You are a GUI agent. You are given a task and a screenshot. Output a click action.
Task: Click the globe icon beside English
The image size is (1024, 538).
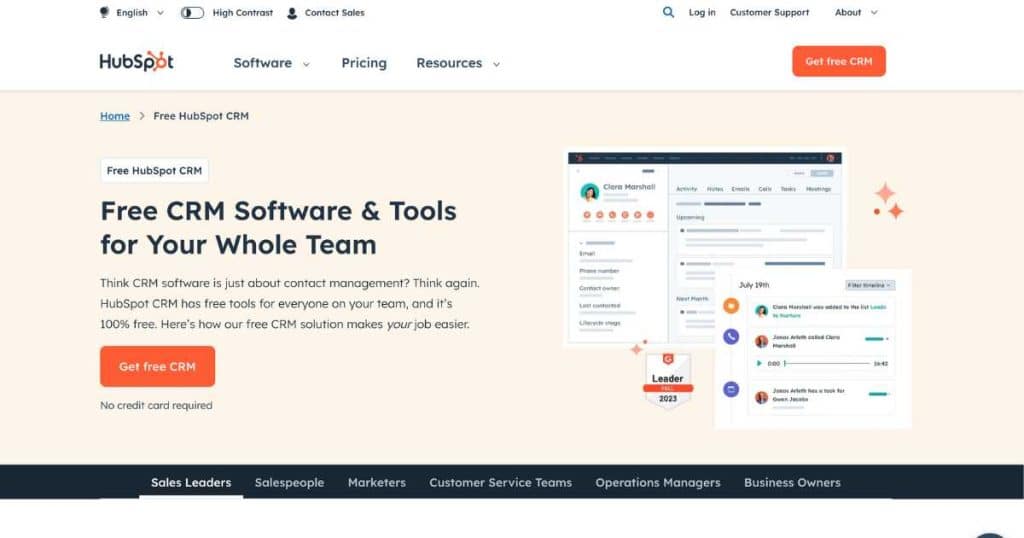coord(105,13)
